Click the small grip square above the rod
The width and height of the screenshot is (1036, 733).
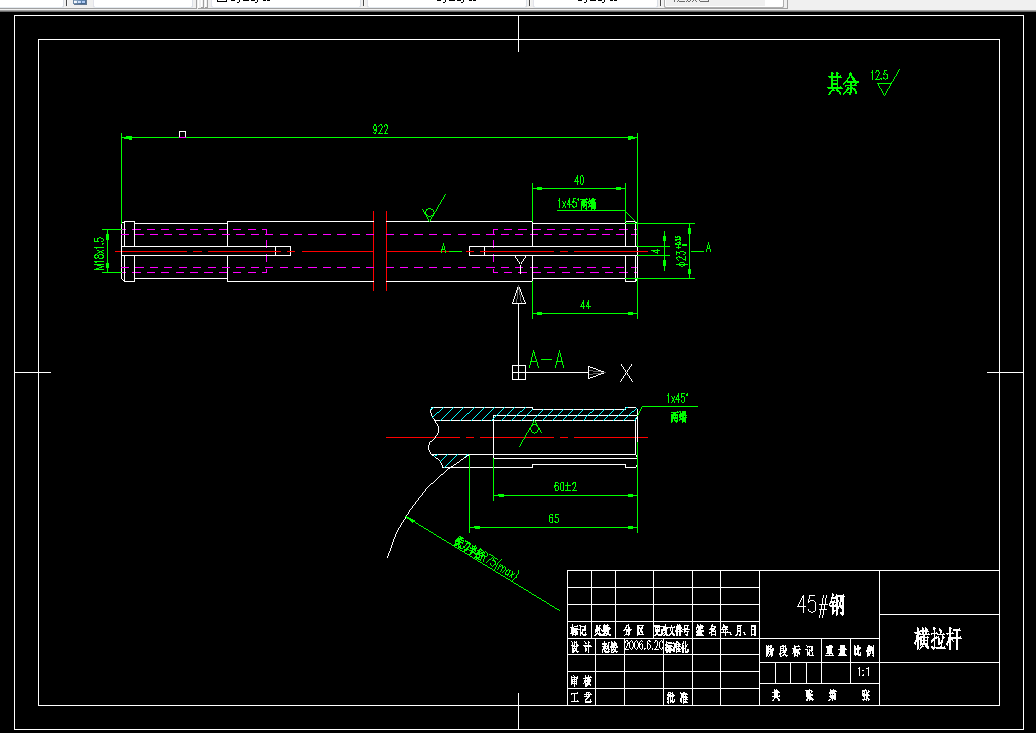(x=182, y=134)
